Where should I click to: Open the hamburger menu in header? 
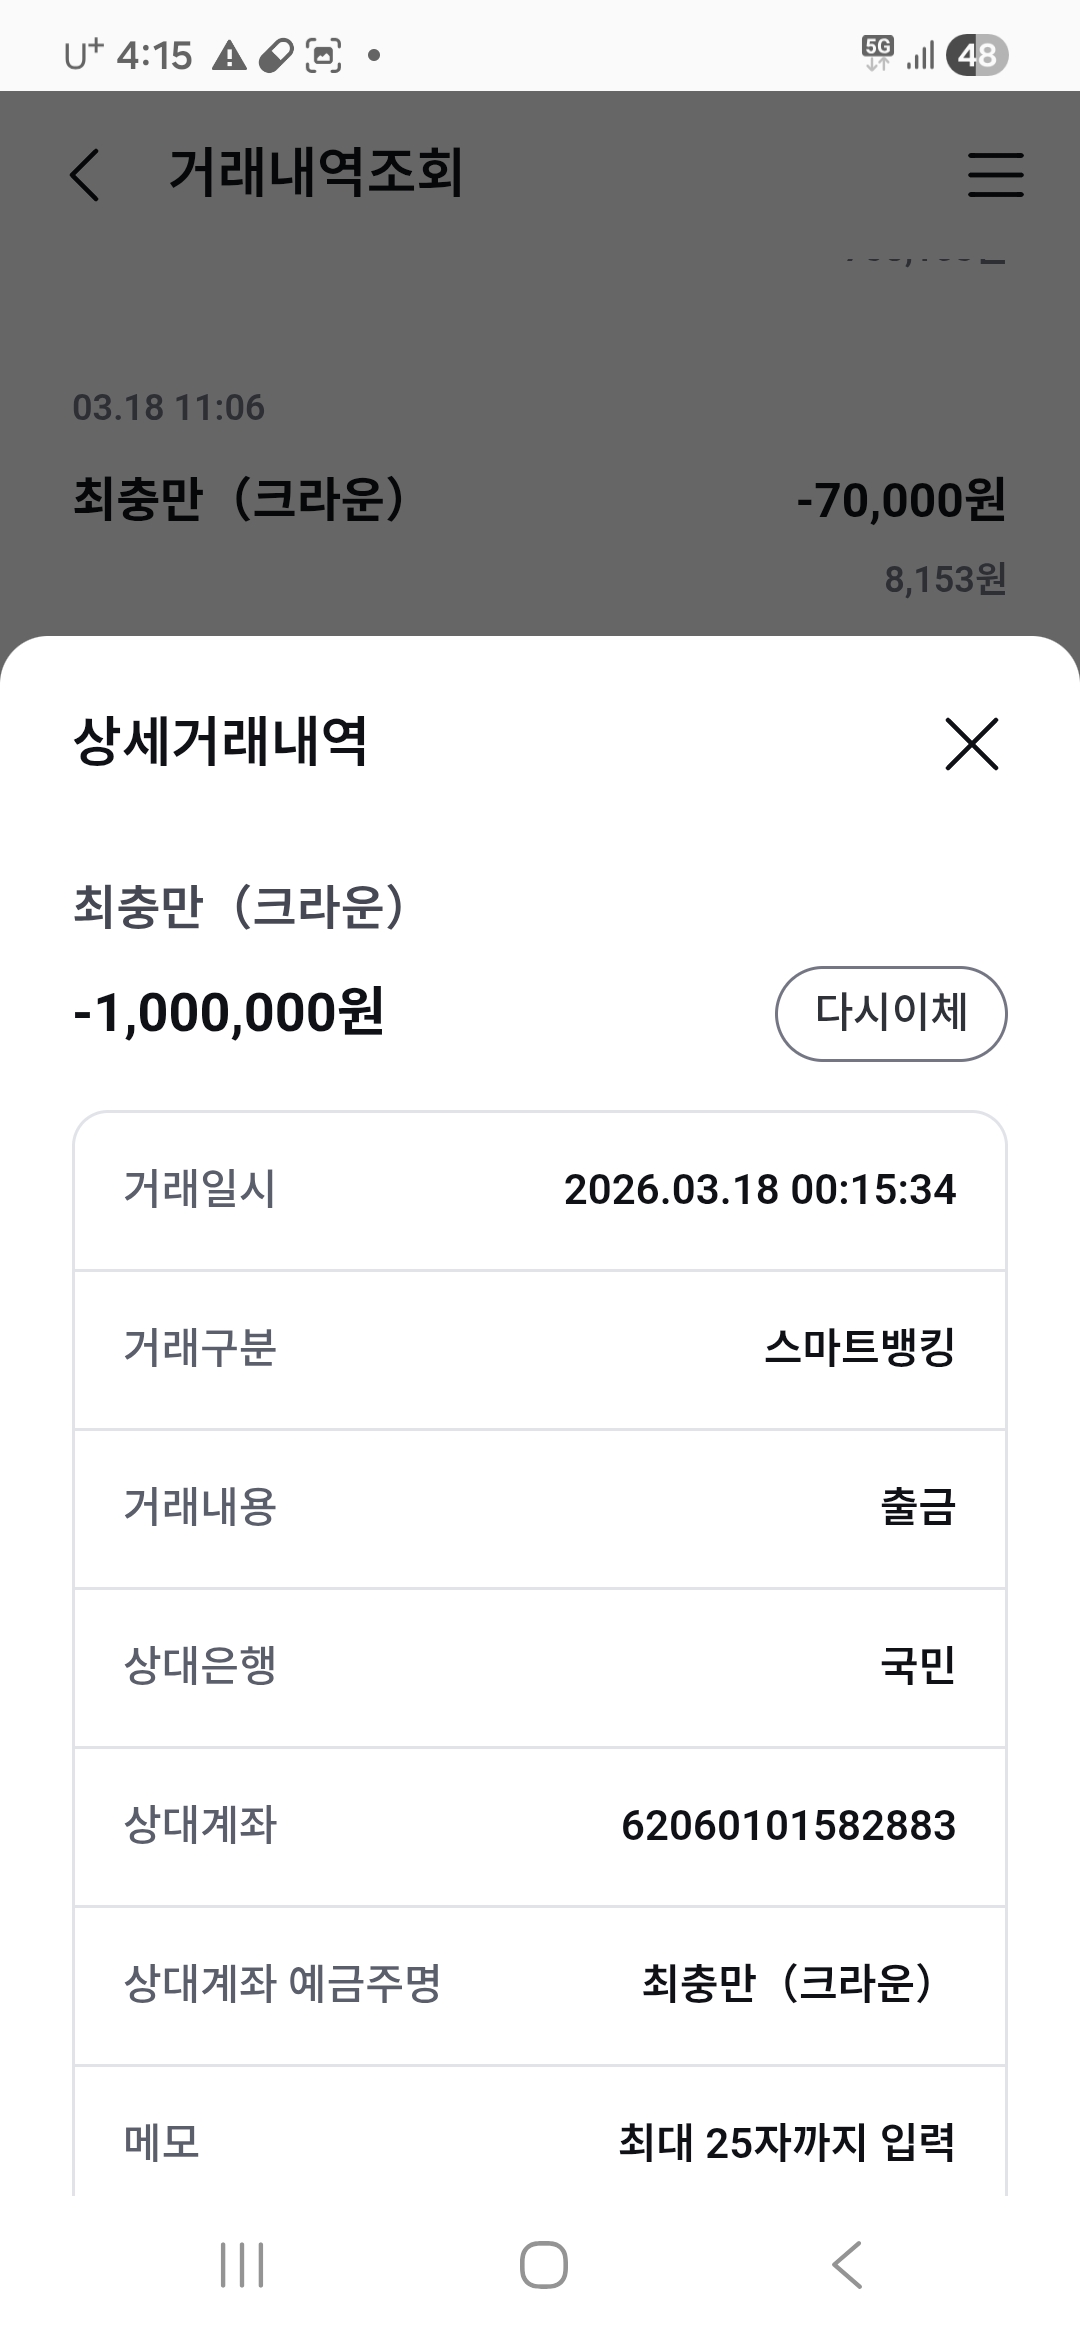(995, 175)
